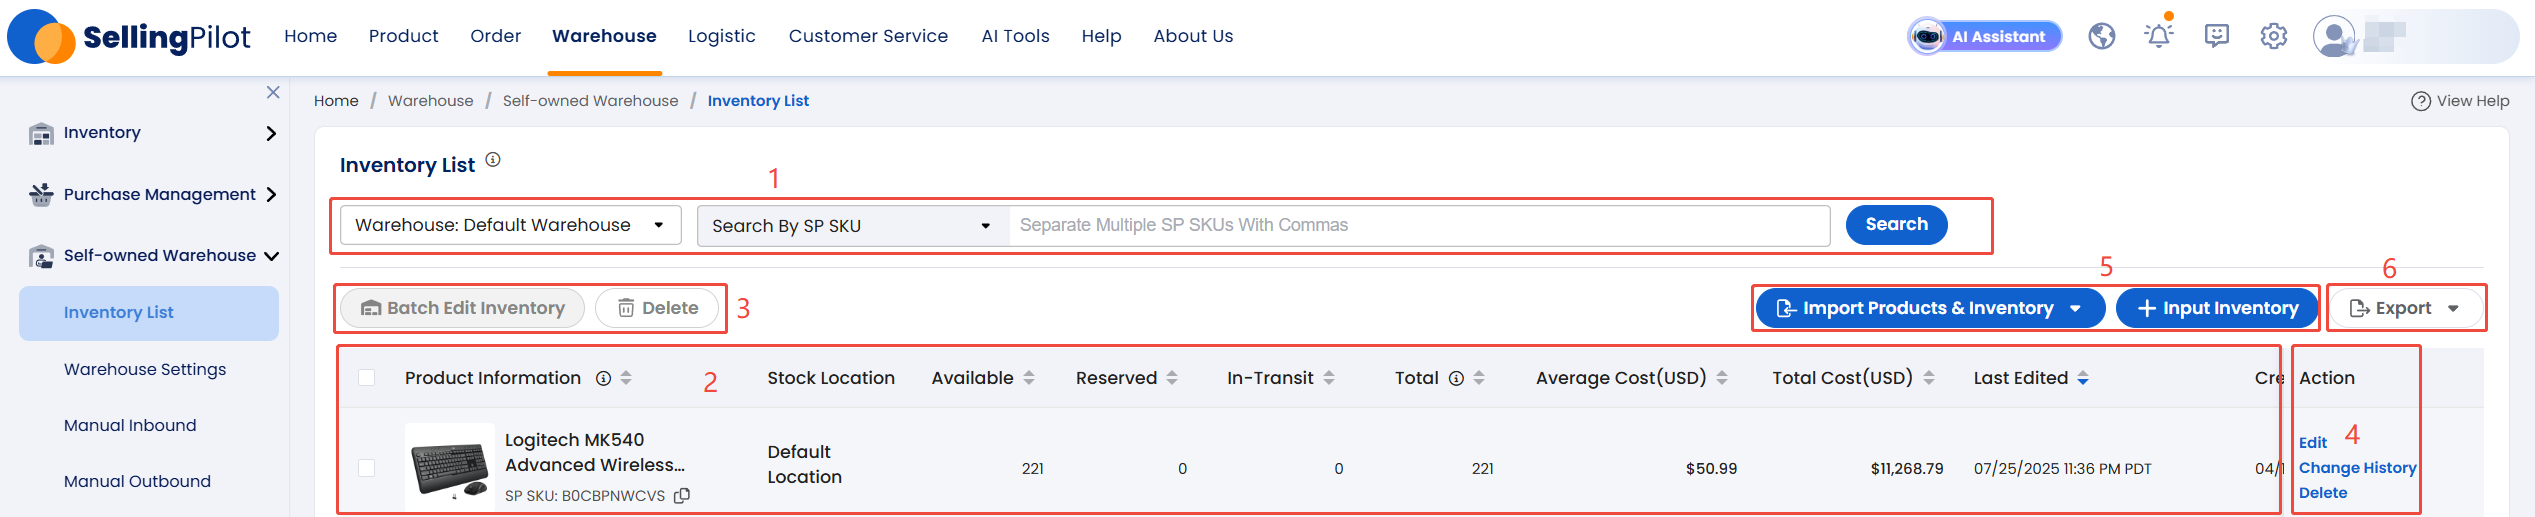The image size is (2535, 517).
Task: Click the Logitech MK540 Advanced Wireless name
Action: [x=595, y=453]
